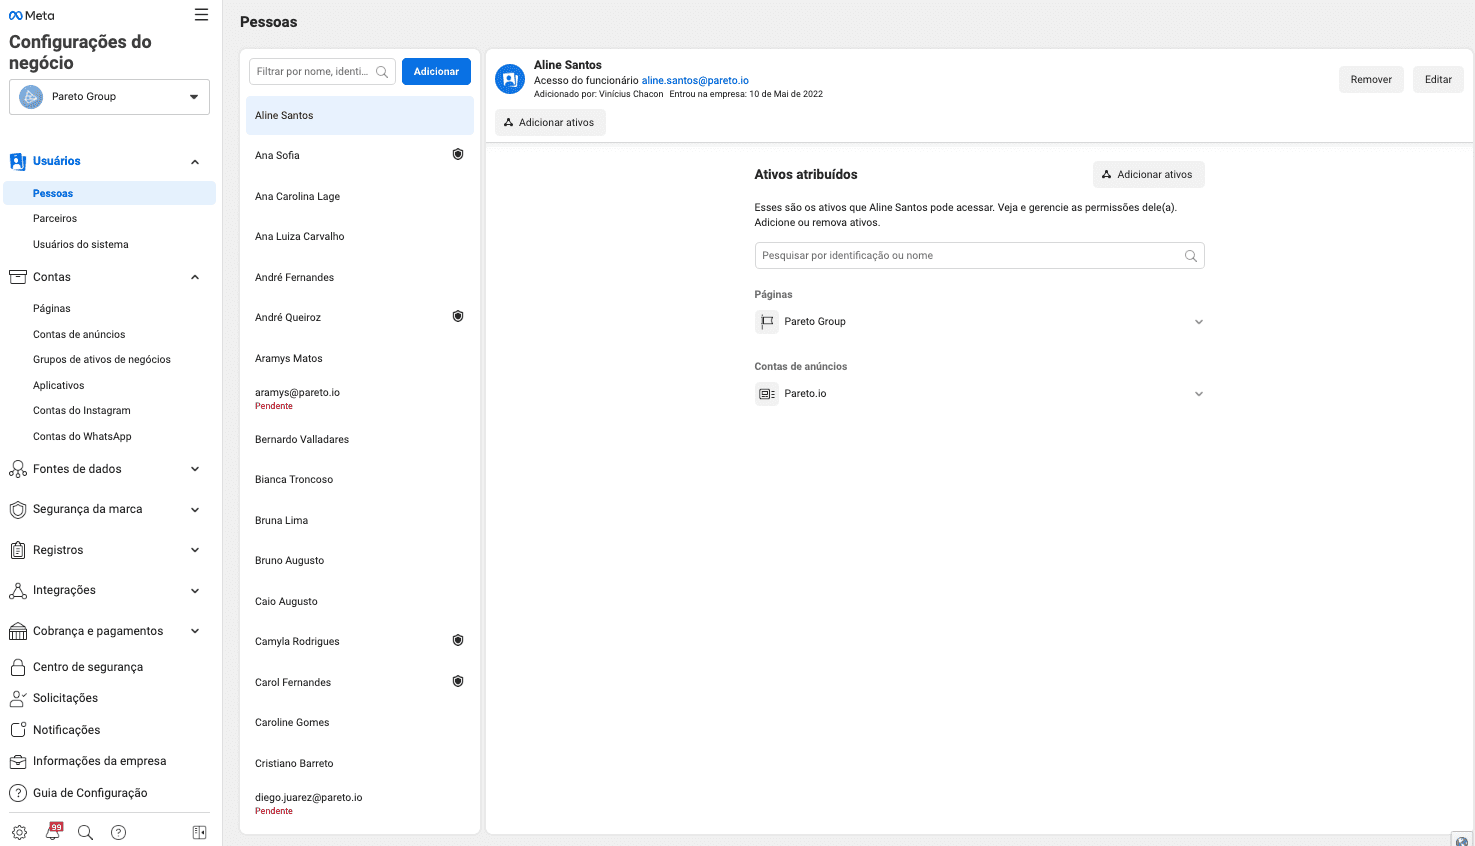Viewport: 1475px width, 846px height.
Task: Collapse the Usuários section
Action: coord(195,162)
